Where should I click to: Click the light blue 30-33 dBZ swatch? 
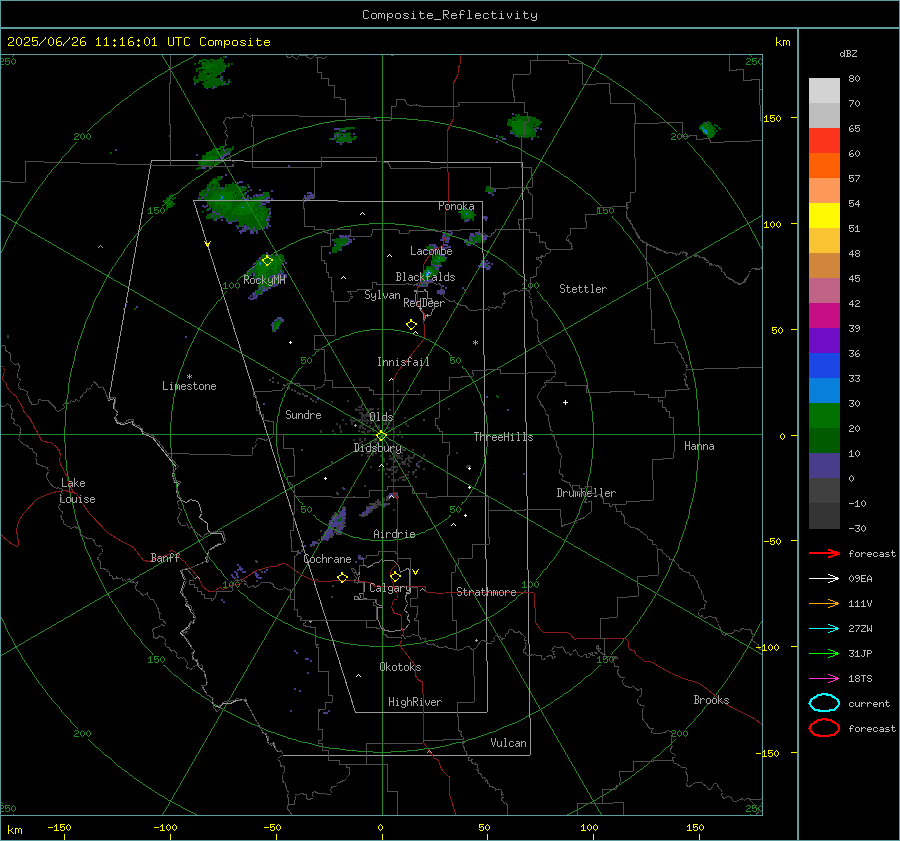point(824,390)
